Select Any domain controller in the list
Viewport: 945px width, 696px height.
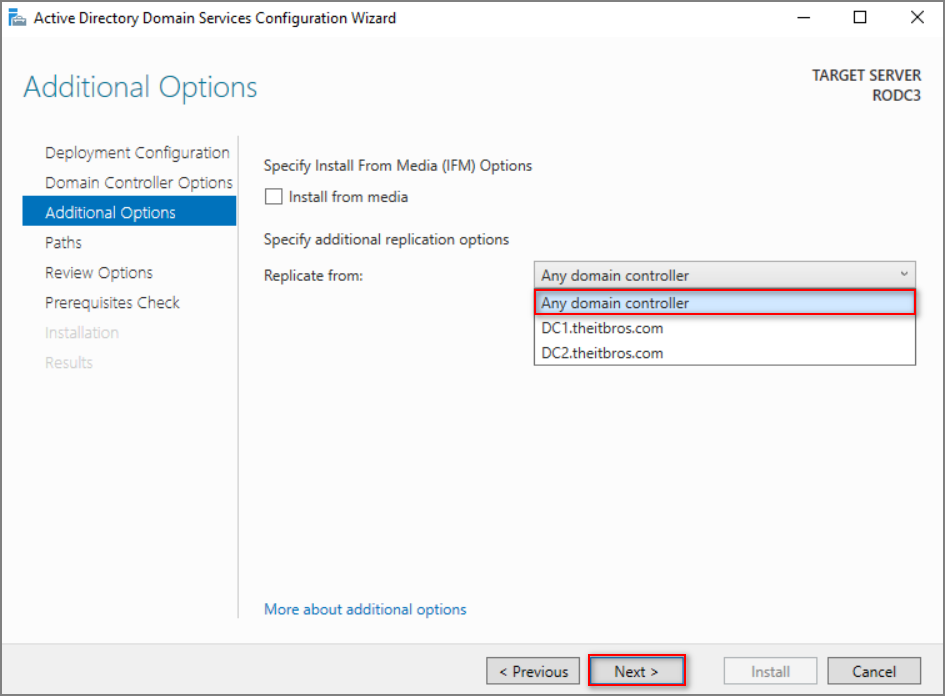(724, 303)
